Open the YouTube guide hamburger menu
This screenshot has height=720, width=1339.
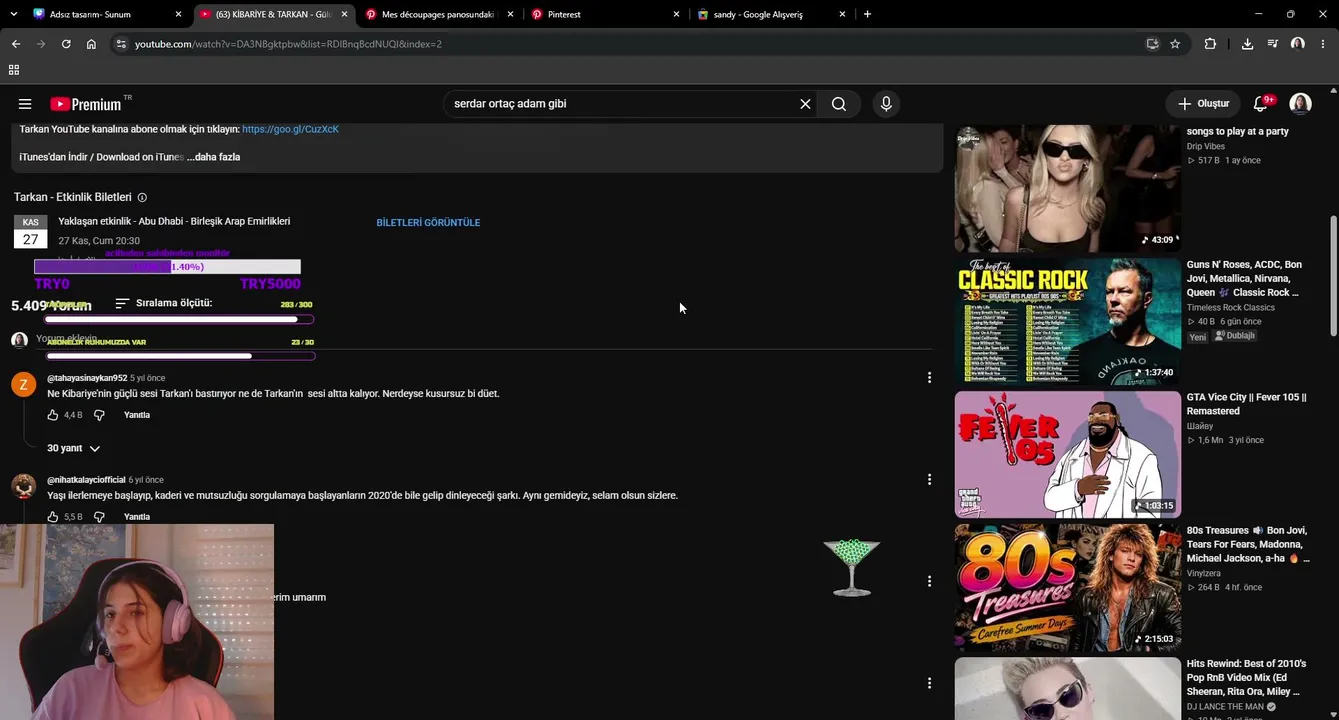click(x=25, y=104)
